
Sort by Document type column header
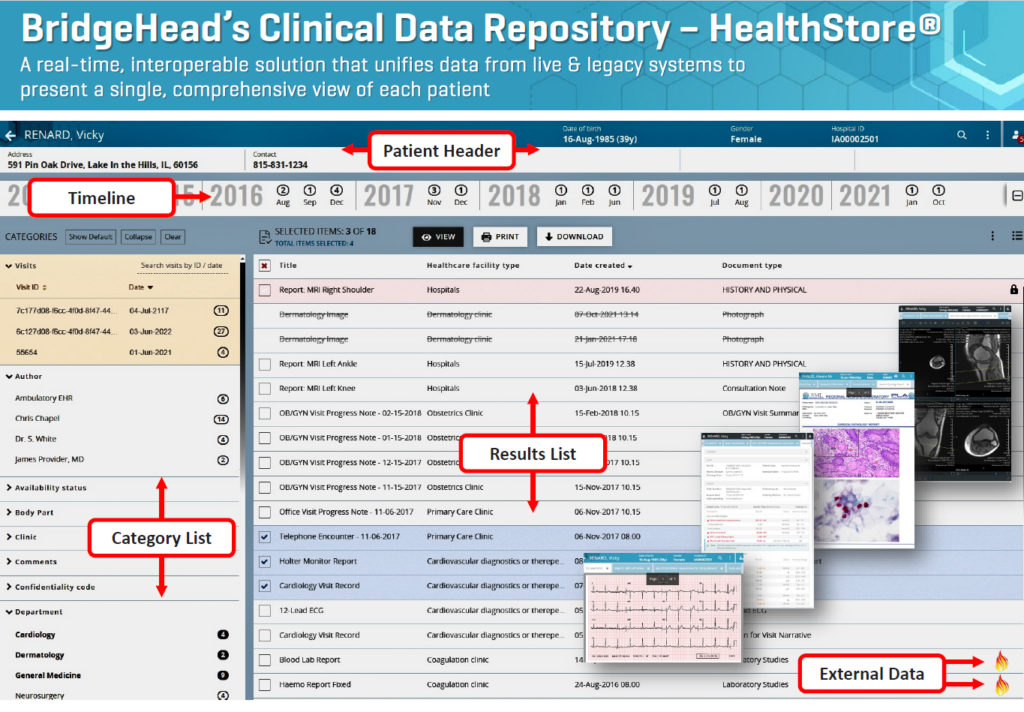[752, 266]
